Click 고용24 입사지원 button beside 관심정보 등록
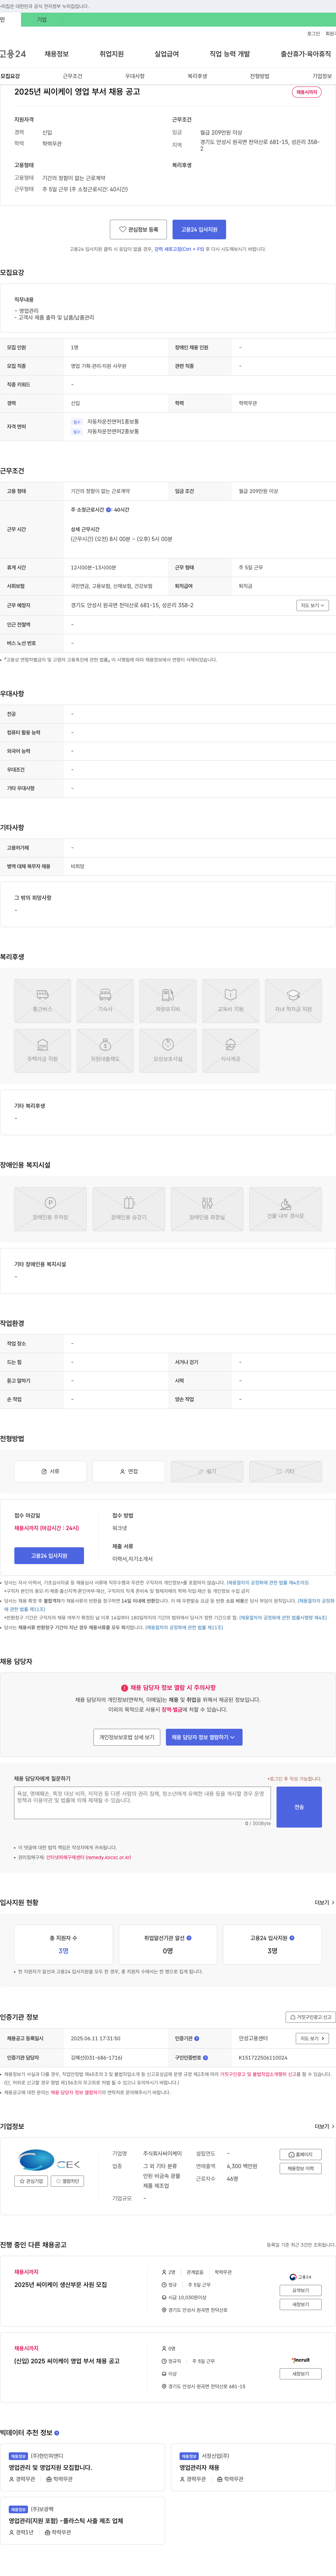Screen dimensions: 336x2576 (199, 229)
